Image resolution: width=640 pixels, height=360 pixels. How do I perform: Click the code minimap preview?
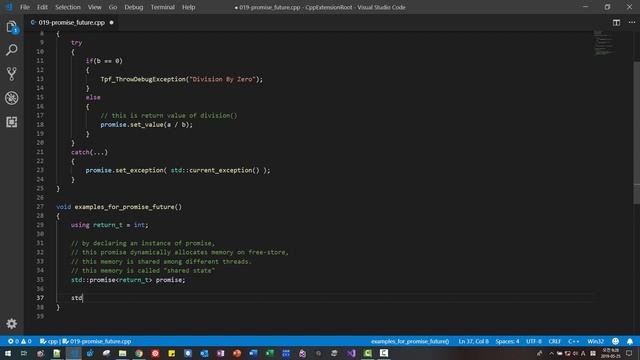(x=603, y=43)
